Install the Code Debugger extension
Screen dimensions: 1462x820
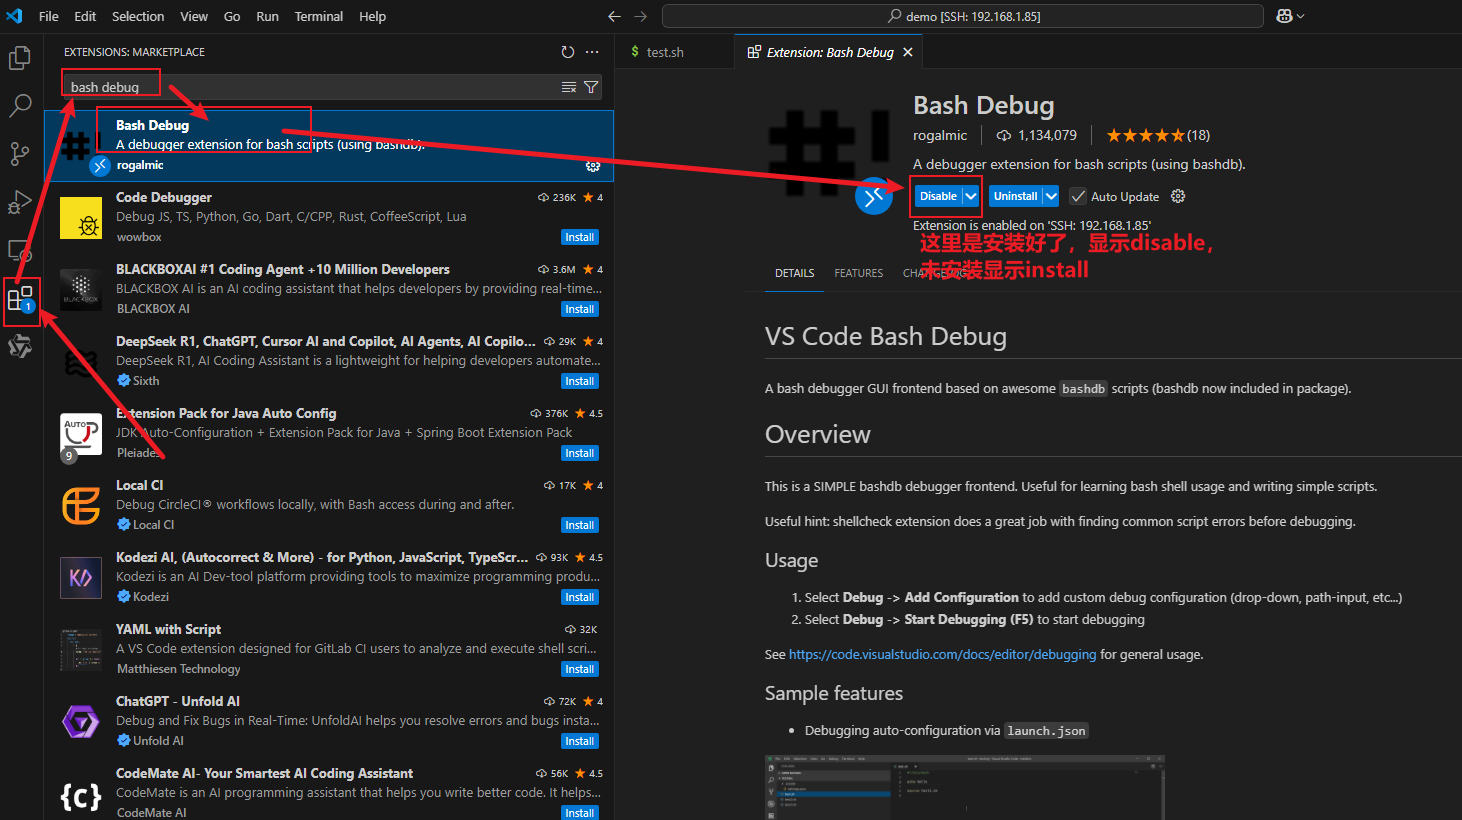pos(580,237)
